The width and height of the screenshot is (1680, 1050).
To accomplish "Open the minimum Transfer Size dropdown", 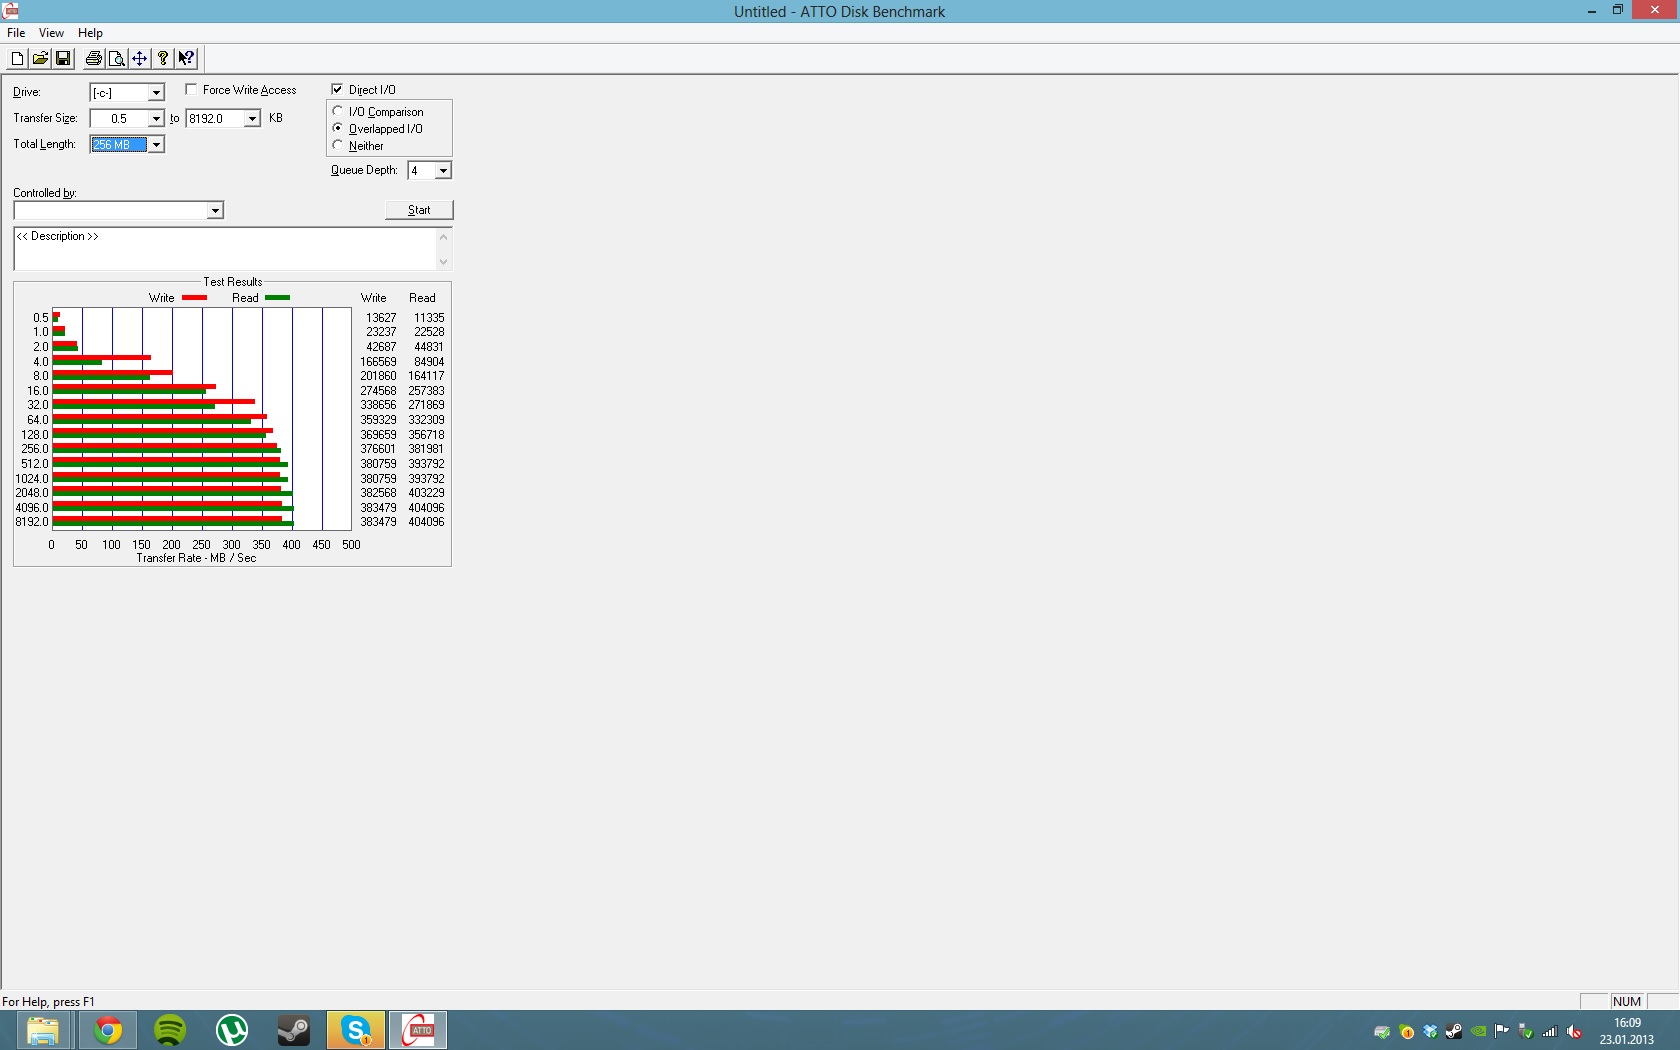I will pos(156,119).
